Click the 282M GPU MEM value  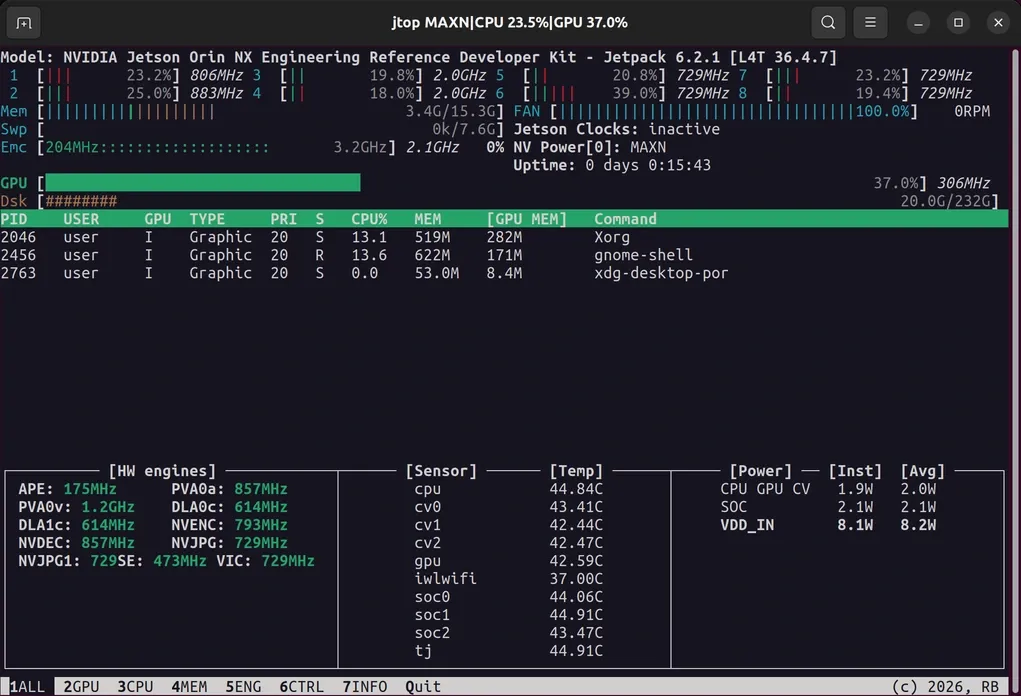pyautogui.click(x=504, y=237)
